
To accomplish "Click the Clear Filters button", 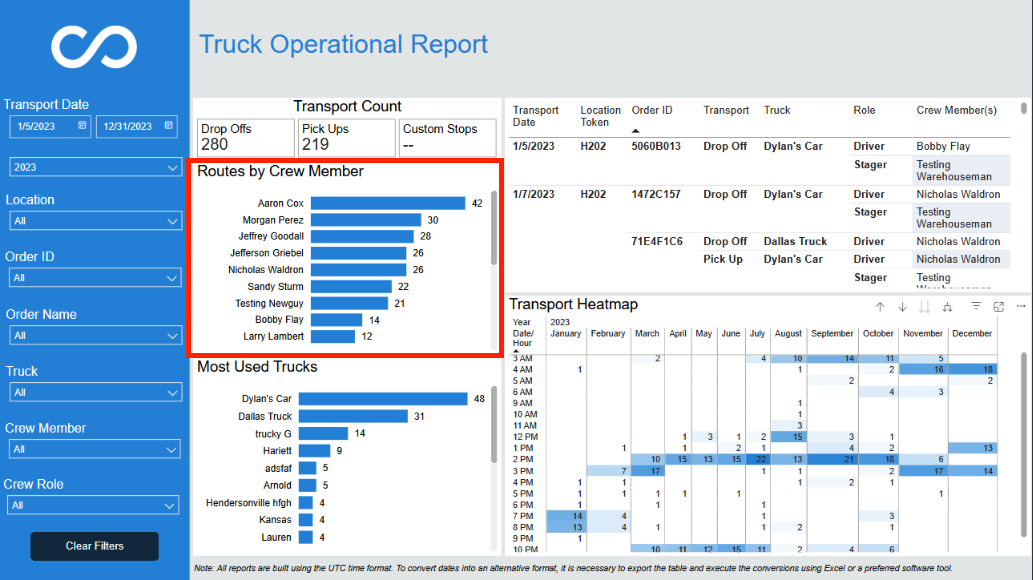I will click(x=94, y=546).
